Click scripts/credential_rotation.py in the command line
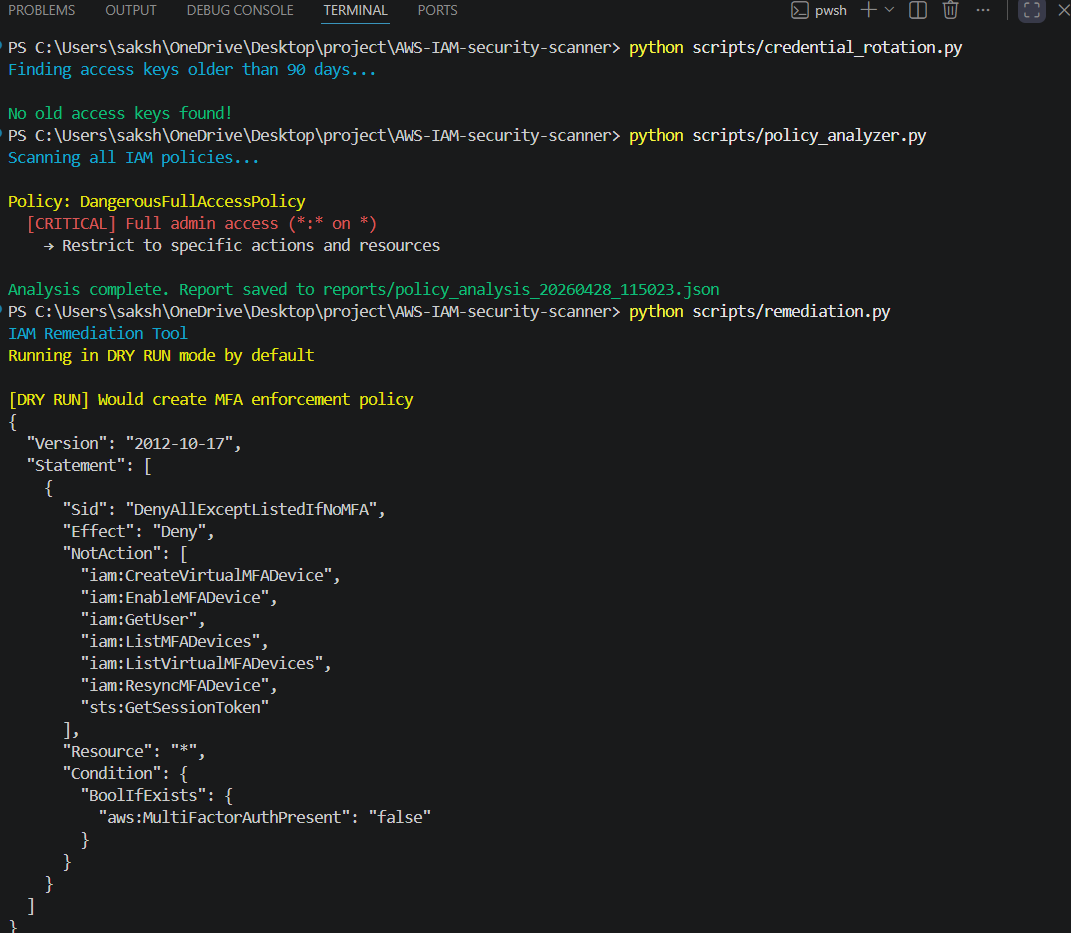Viewport: 1071px width, 933px height. coord(826,48)
